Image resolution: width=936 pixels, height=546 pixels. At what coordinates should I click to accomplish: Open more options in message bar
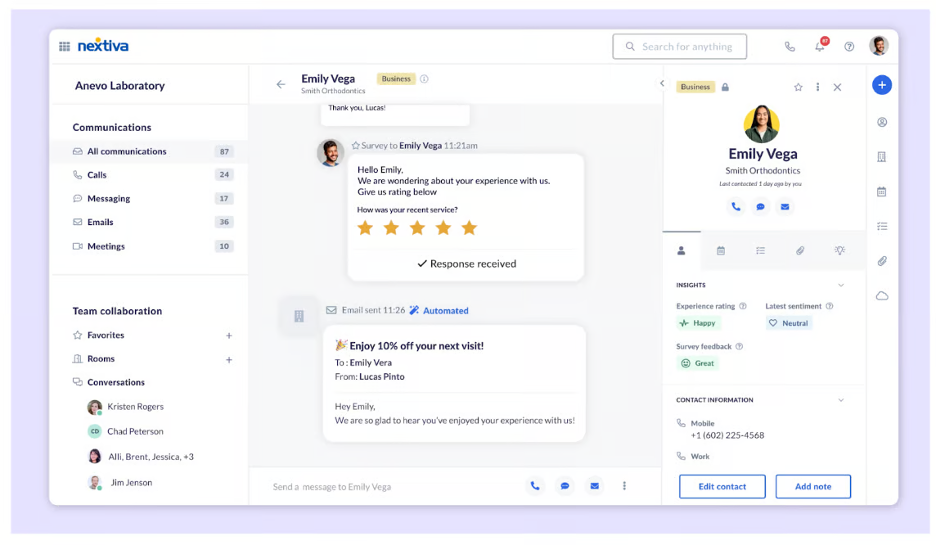624,486
